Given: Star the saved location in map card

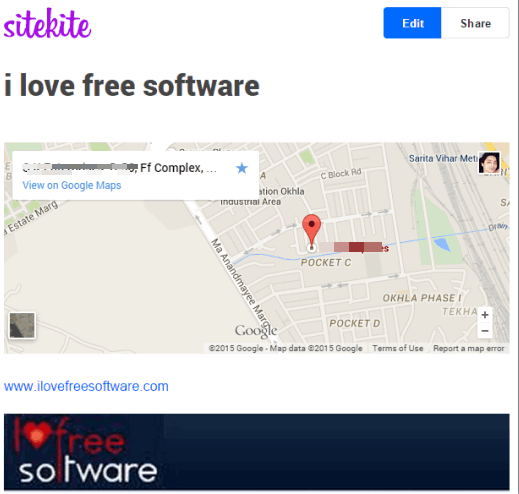Looking at the screenshot, I should pos(242,168).
